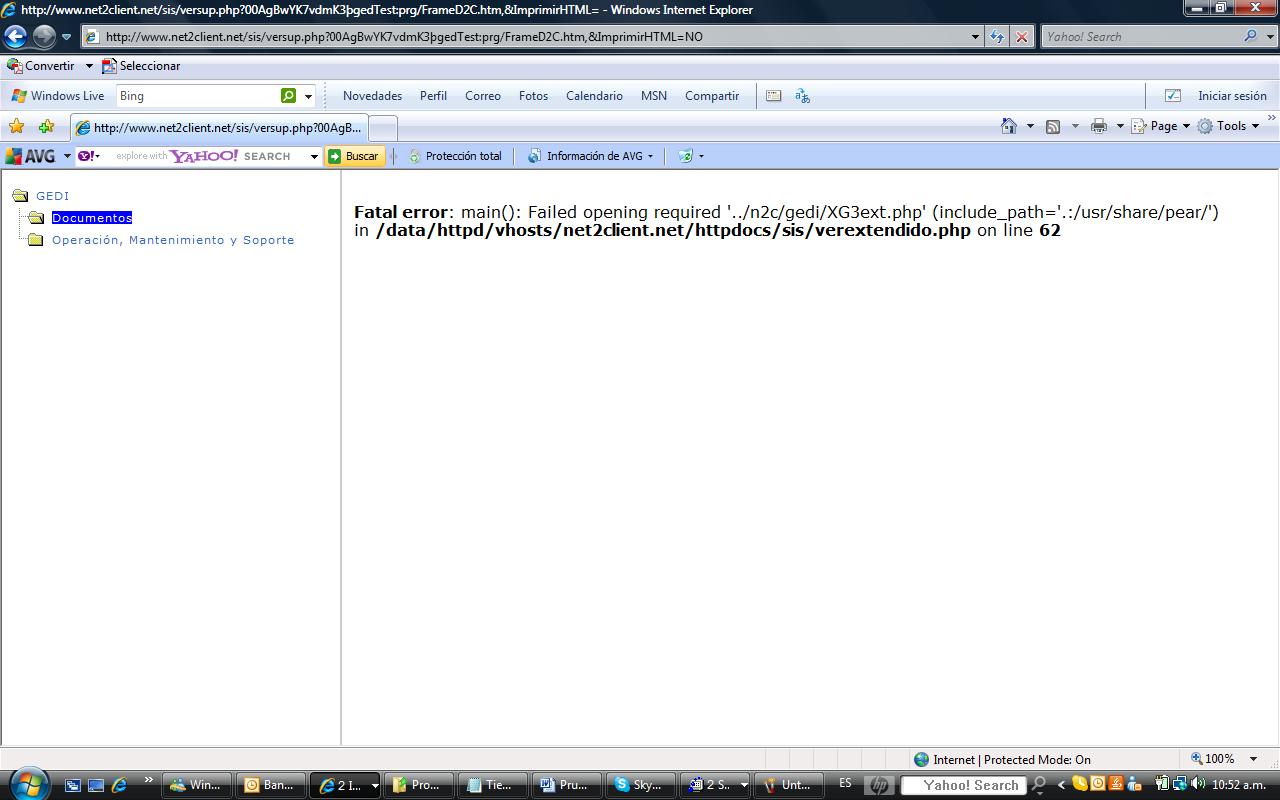Screen dimensions: 1280x800
Task: Open the Home button dropdown arrow
Action: pyautogui.click(x=1030, y=126)
